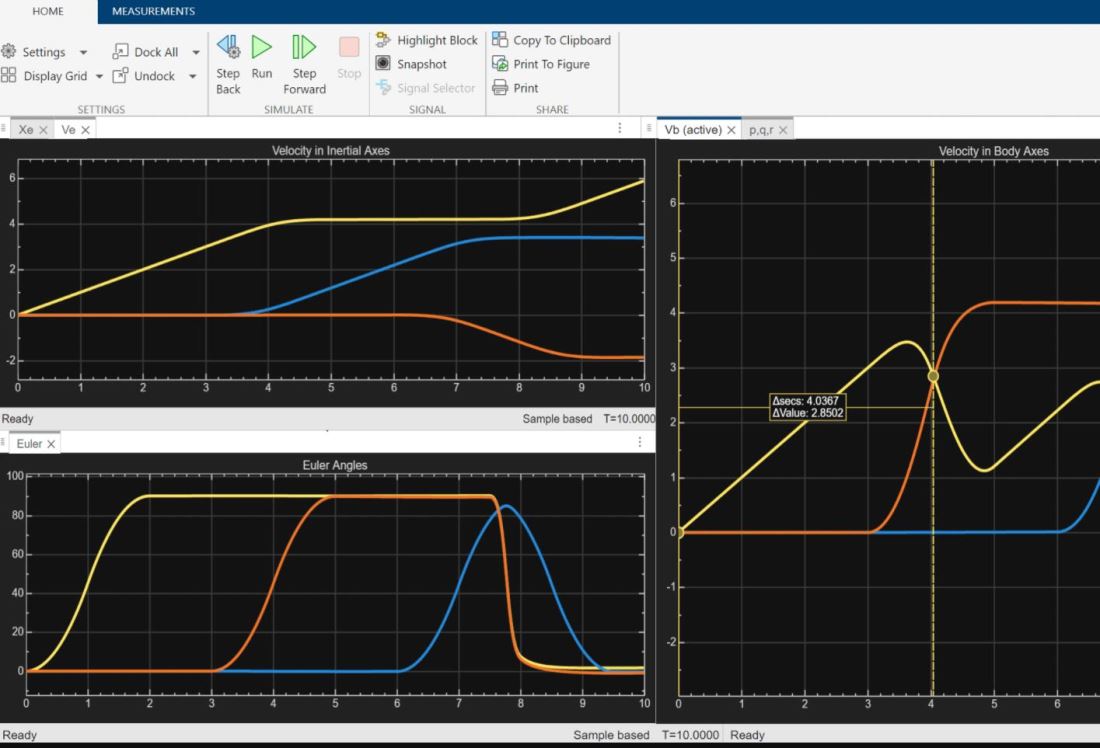
Task: Click the Step Back icon
Action: point(228,47)
